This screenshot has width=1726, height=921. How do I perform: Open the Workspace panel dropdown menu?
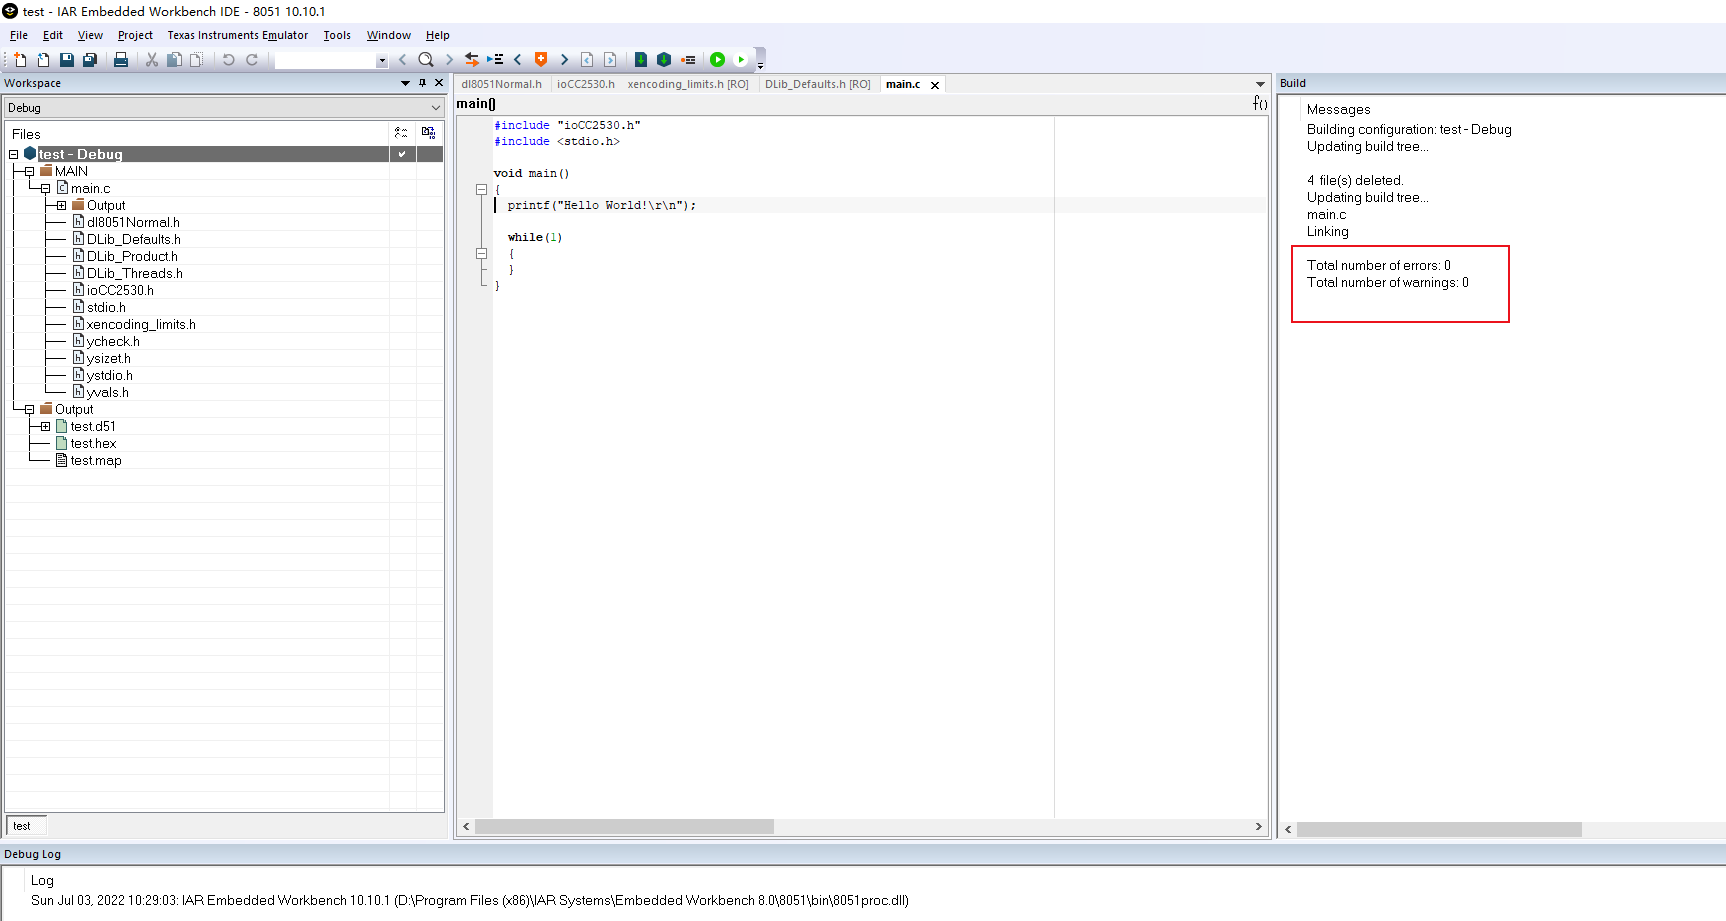tap(405, 83)
